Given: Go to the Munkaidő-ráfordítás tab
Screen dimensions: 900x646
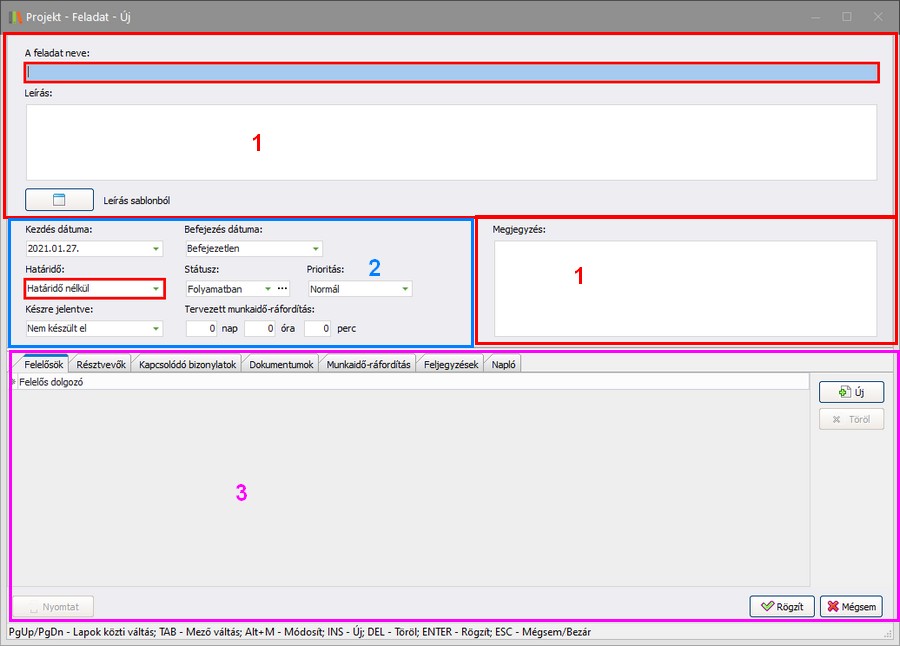Looking at the screenshot, I should [x=368, y=365].
